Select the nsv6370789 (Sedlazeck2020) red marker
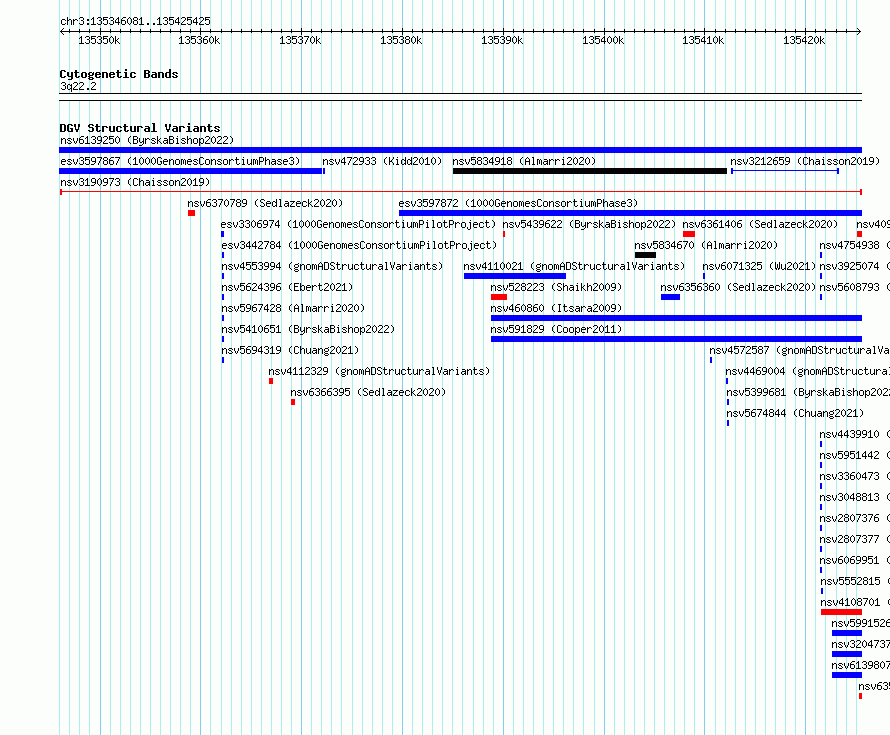 point(191,213)
